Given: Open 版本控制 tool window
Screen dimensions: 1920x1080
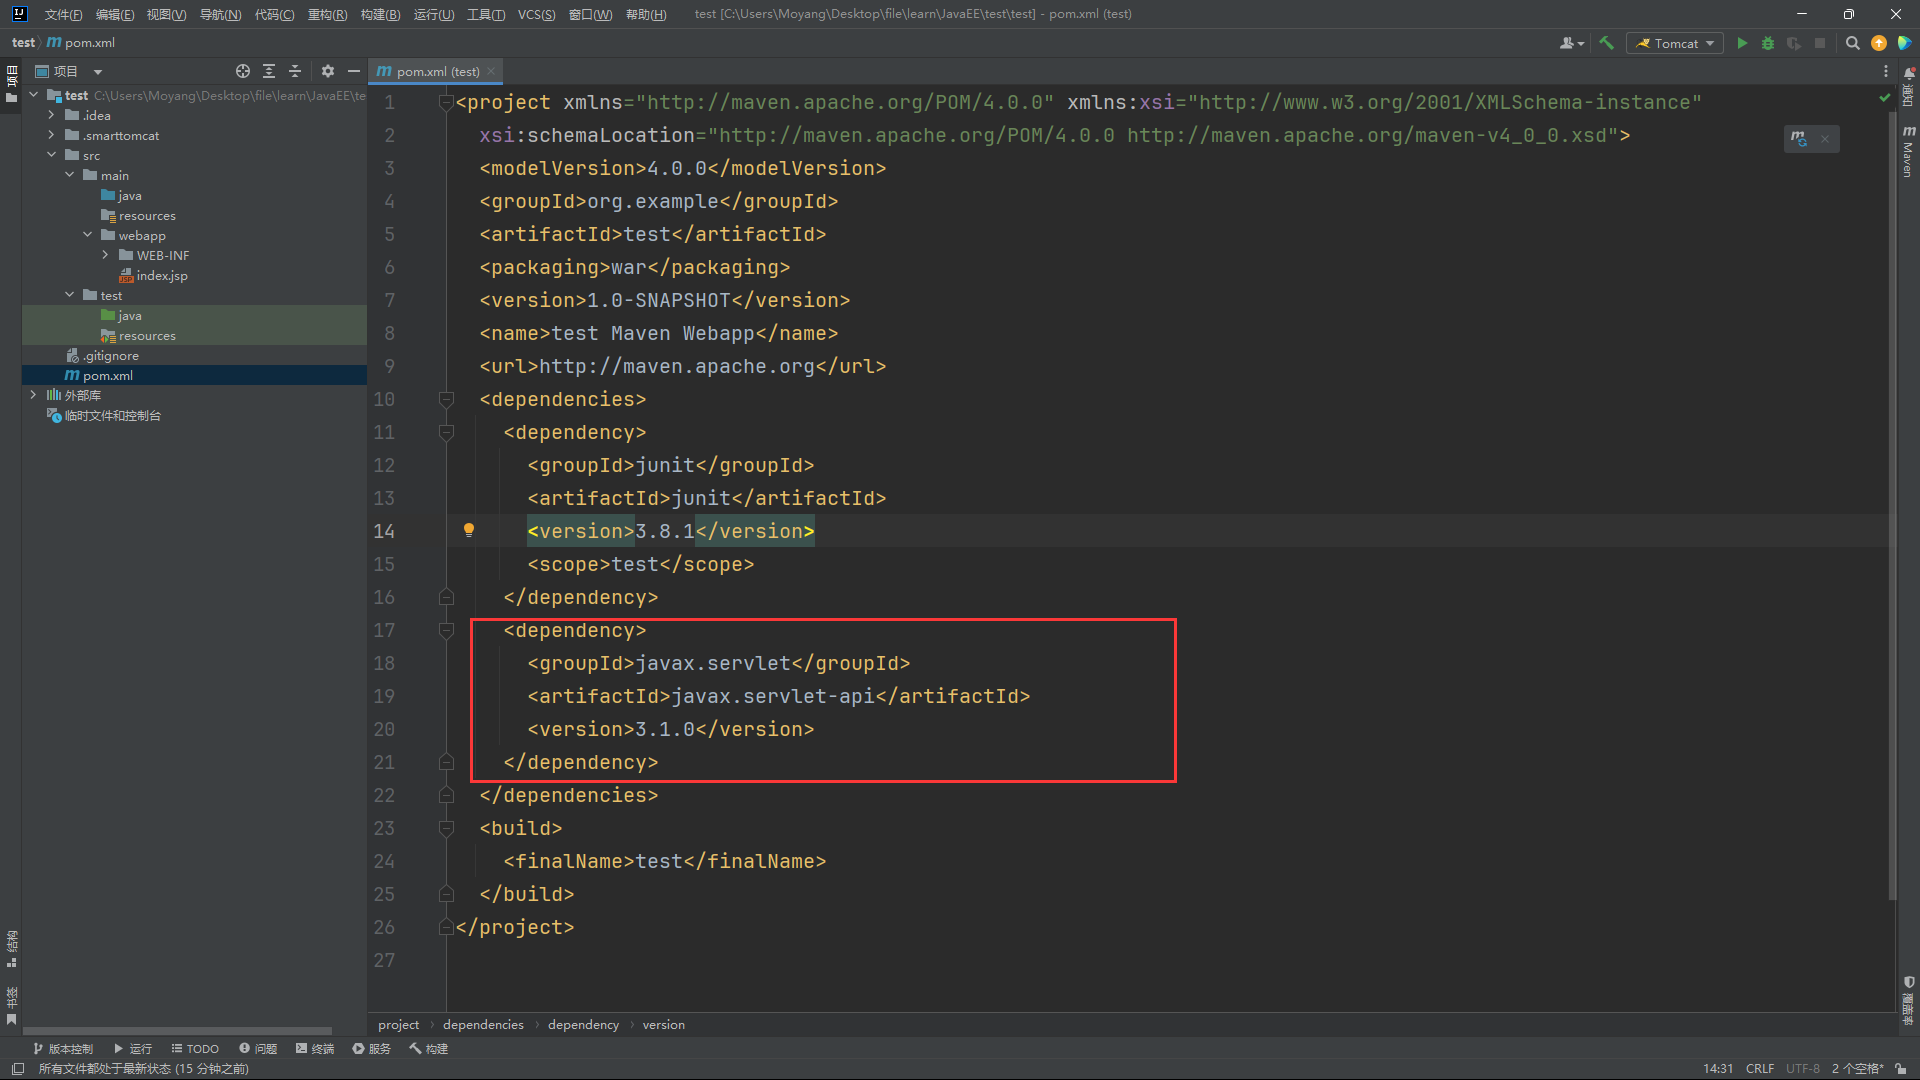Looking at the screenshot, I should click(x=62, y=1049).
